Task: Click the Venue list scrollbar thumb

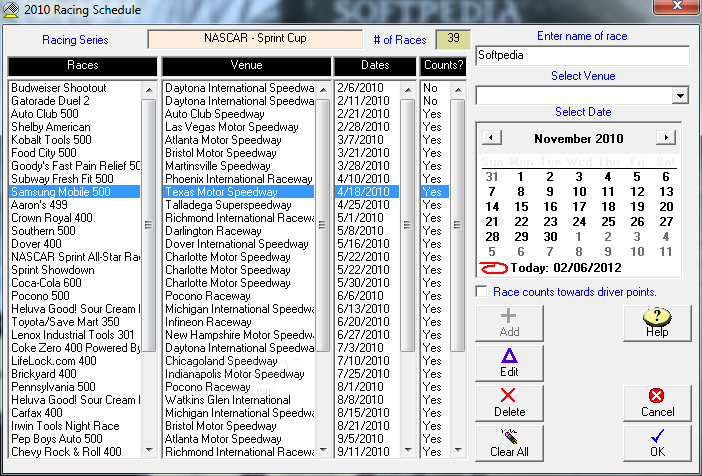Action: [323, 225]
